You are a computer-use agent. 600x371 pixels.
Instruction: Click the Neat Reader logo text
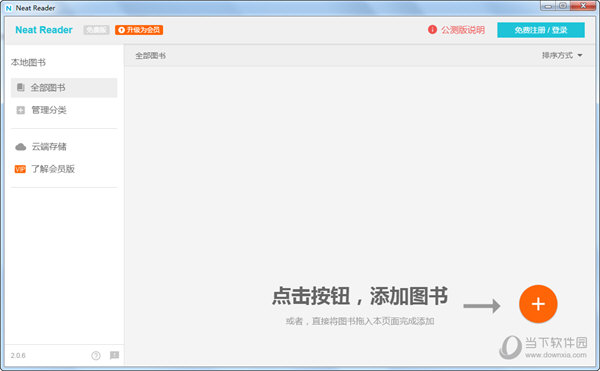(x=44, y=30)
